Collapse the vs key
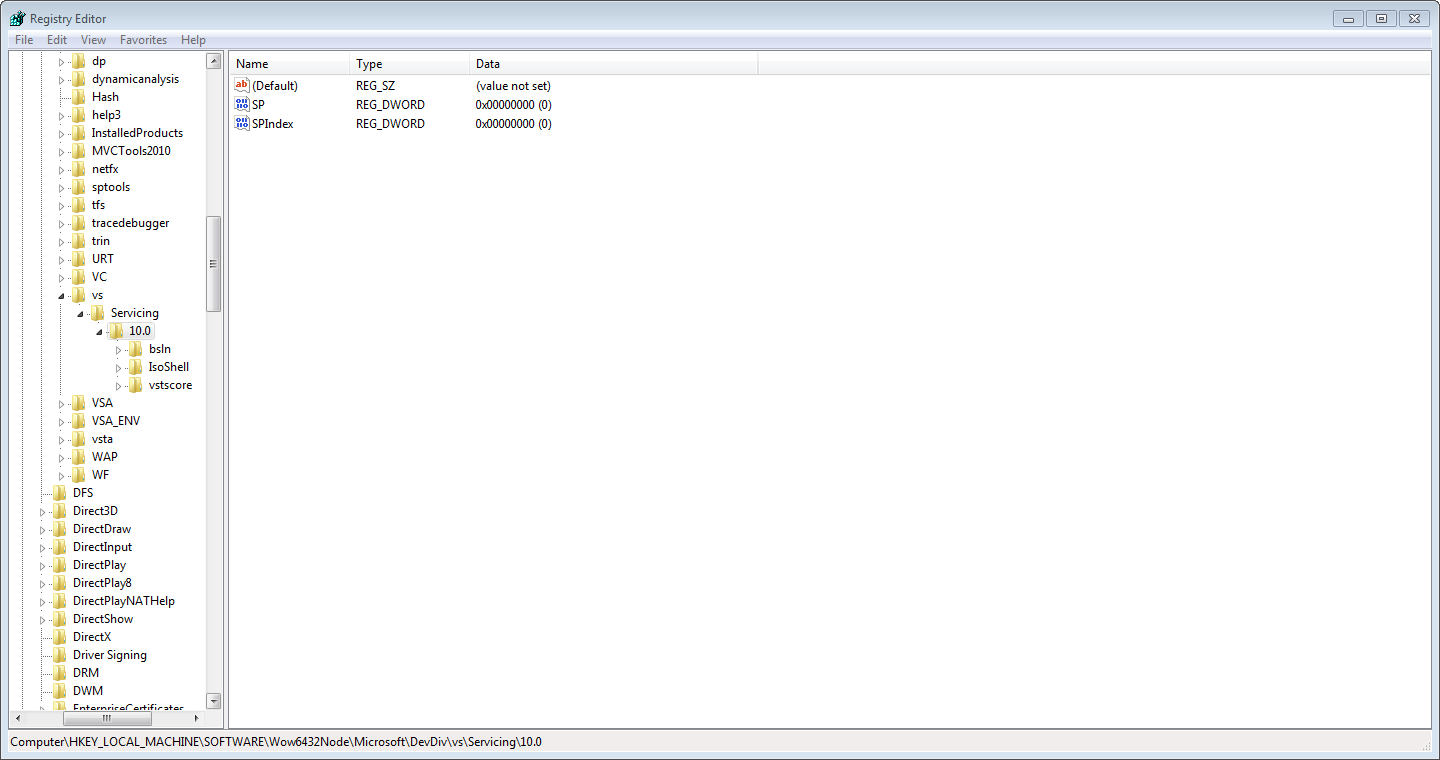The image size is (1440, 760). point(62,294)
